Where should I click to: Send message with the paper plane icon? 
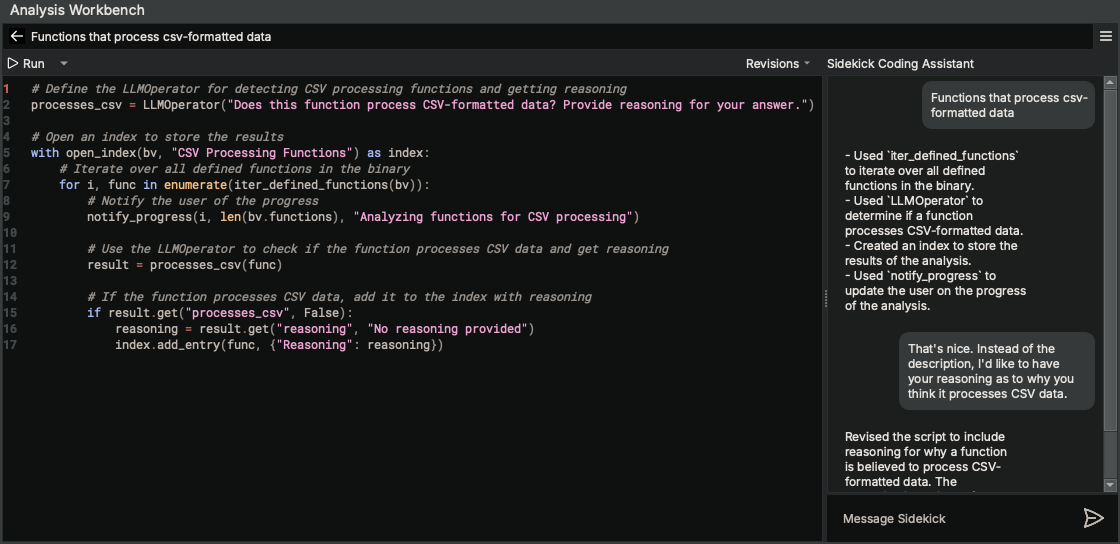1094,518
